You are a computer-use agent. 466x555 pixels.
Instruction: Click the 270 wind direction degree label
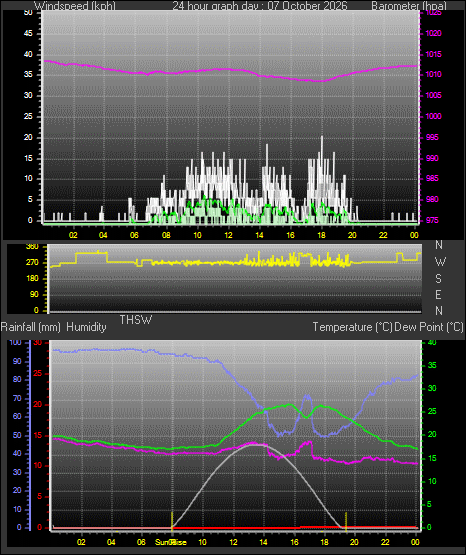pos(32,263)
